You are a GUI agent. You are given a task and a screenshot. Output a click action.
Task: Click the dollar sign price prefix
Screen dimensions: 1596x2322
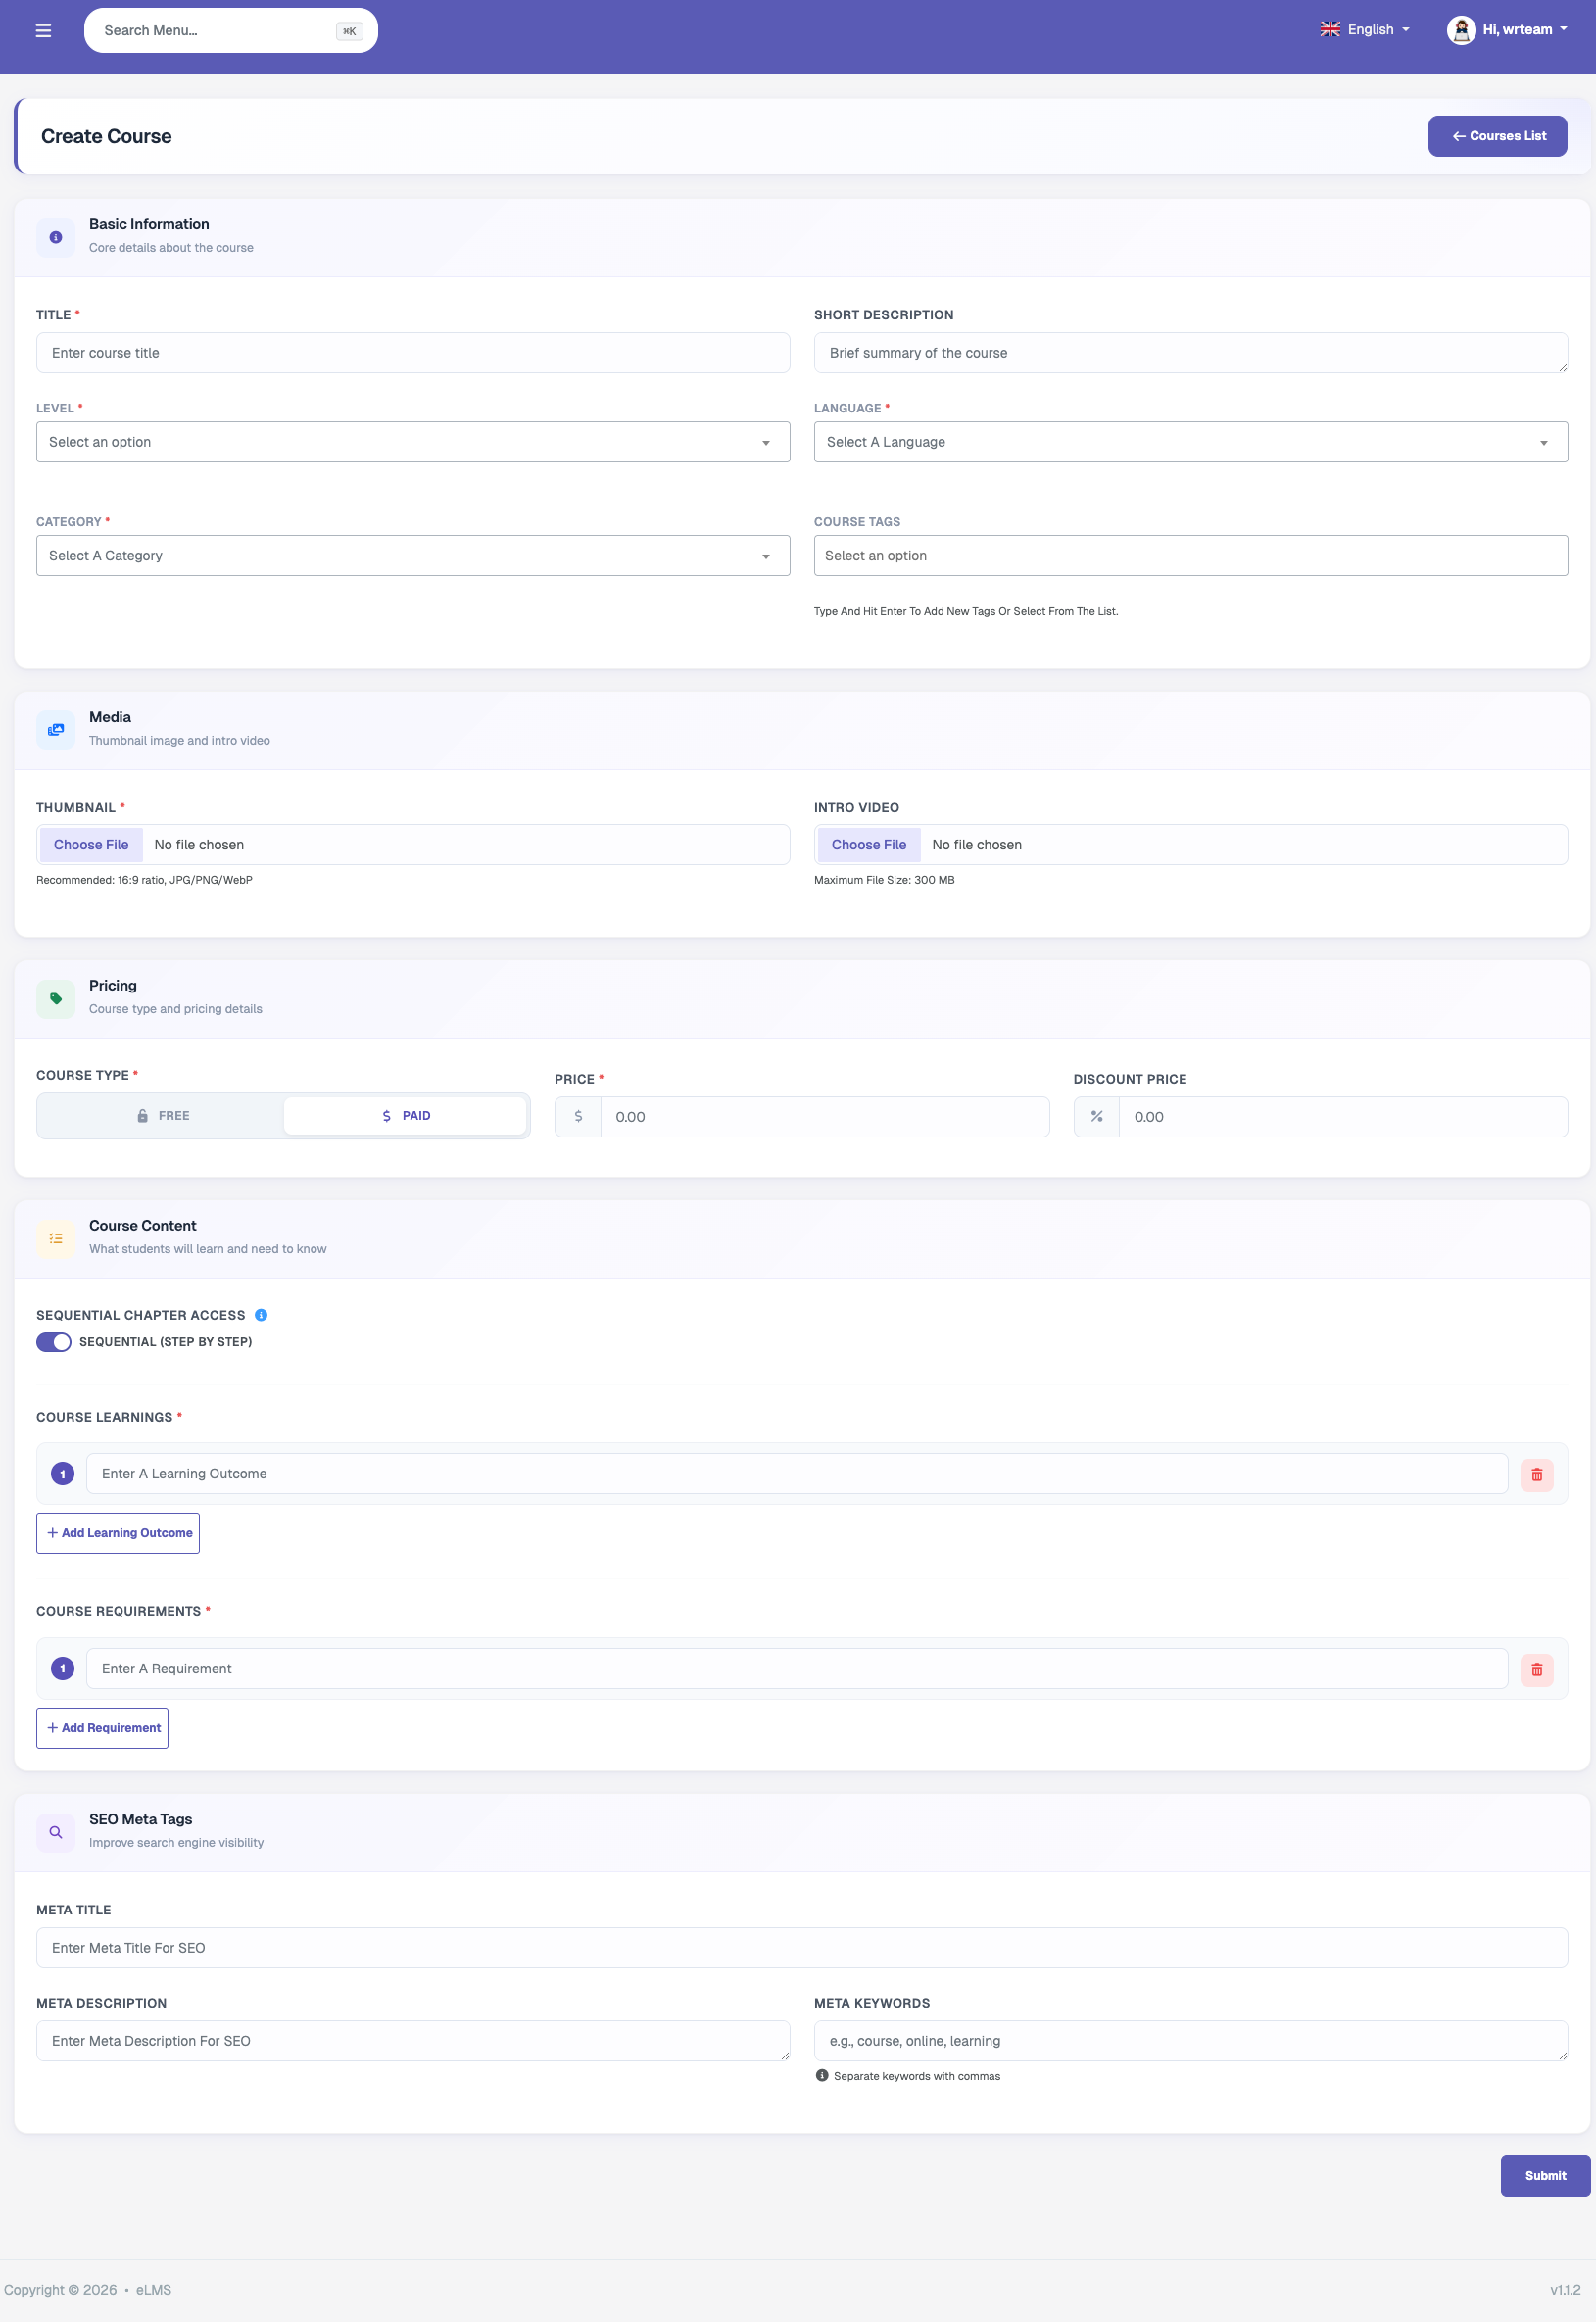578,1116
